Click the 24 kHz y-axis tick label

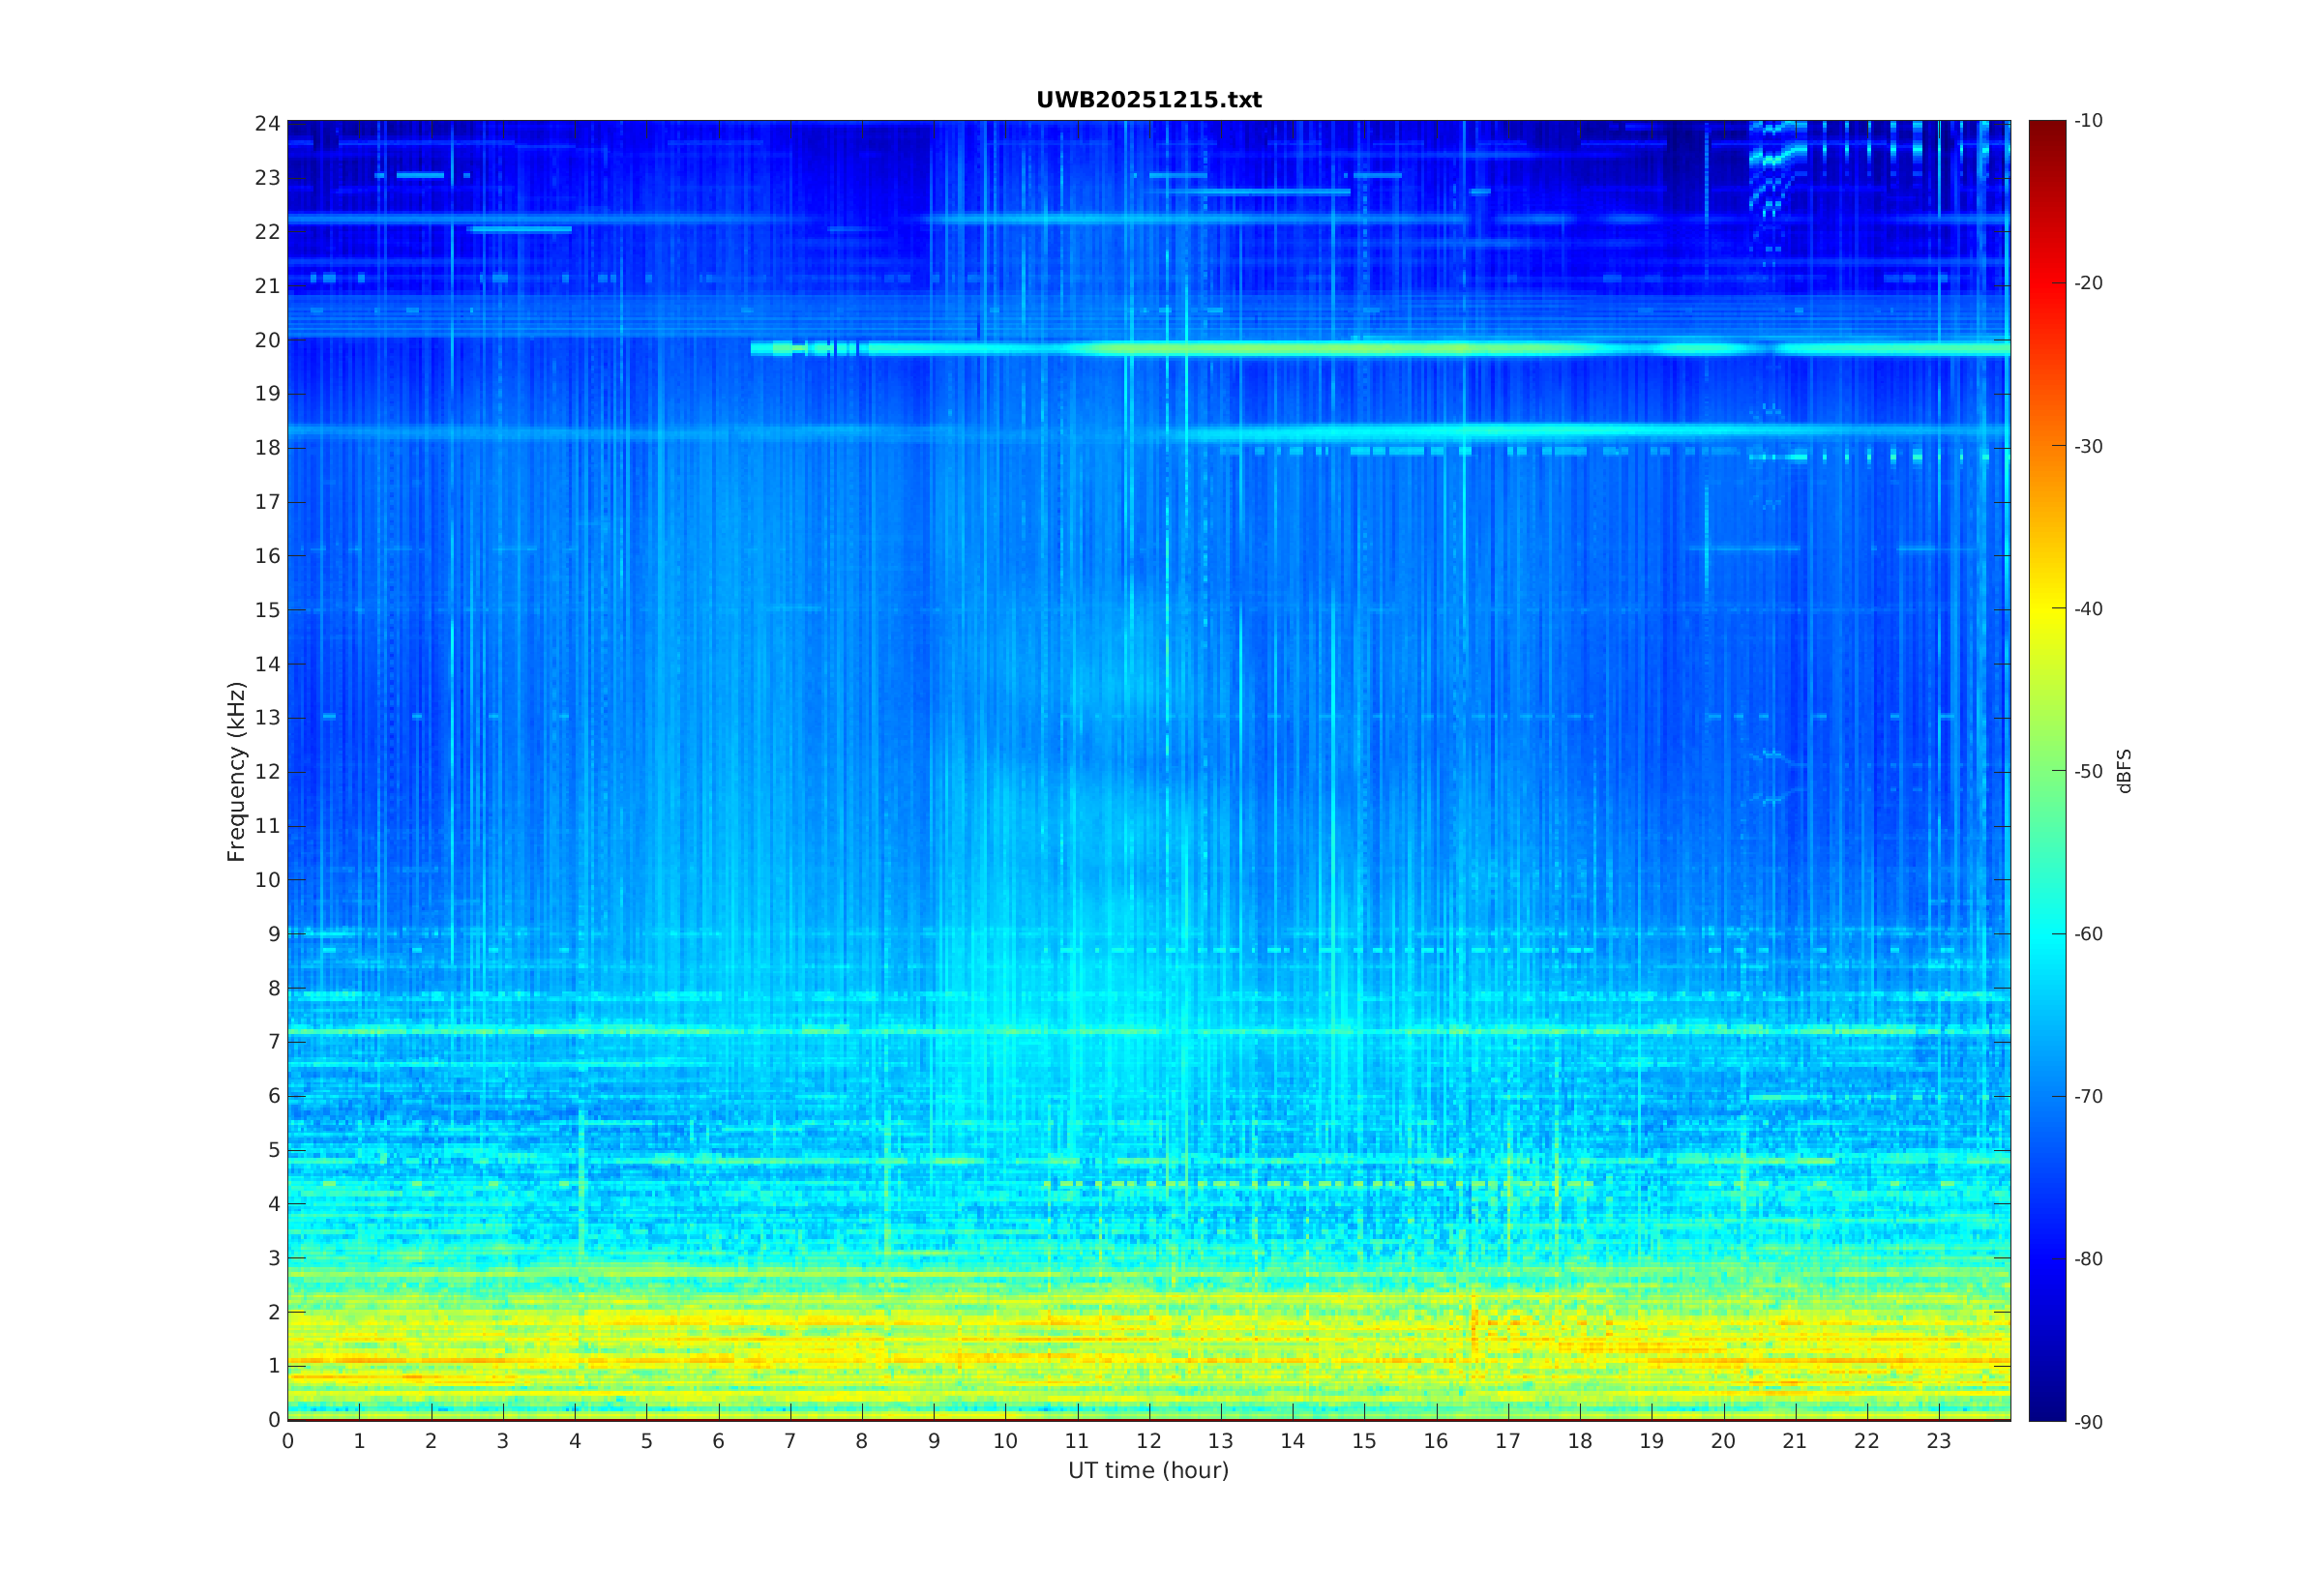267,124
